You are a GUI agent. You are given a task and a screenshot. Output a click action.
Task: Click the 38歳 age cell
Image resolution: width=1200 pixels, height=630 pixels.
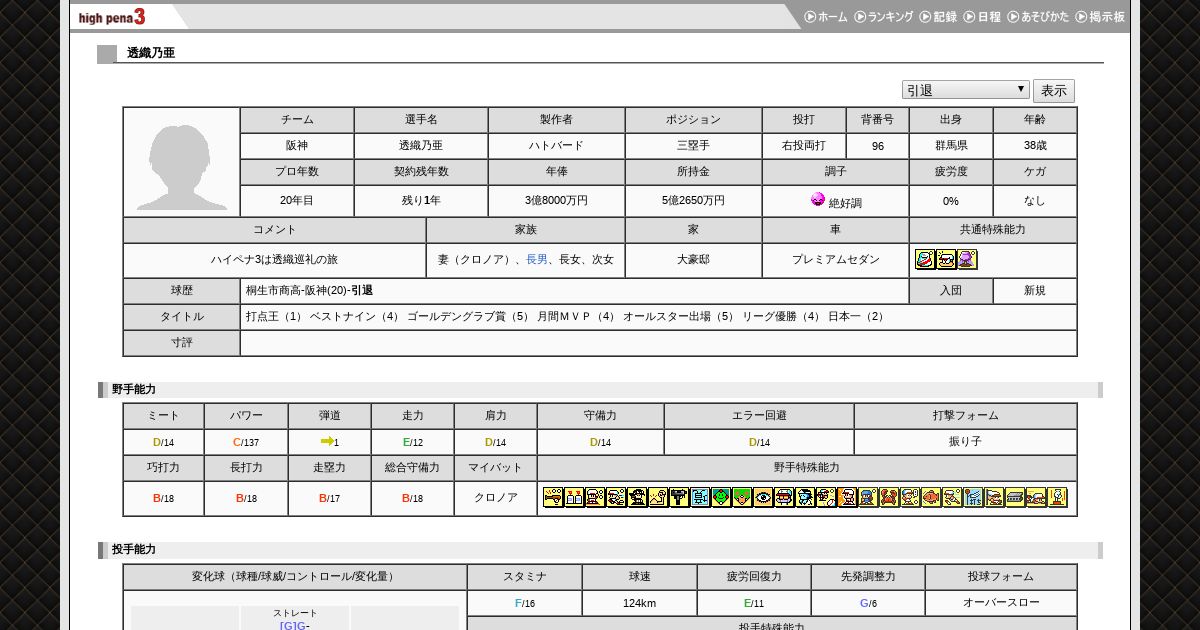click(x=1035, y=146)
